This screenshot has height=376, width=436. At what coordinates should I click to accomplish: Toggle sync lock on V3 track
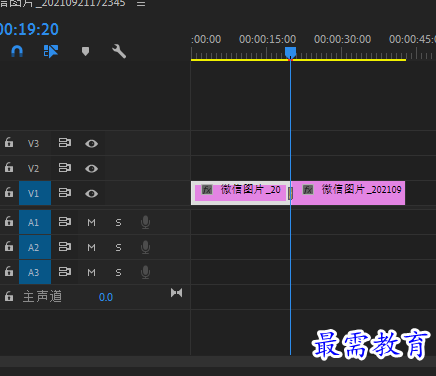(x=65, y=143)
